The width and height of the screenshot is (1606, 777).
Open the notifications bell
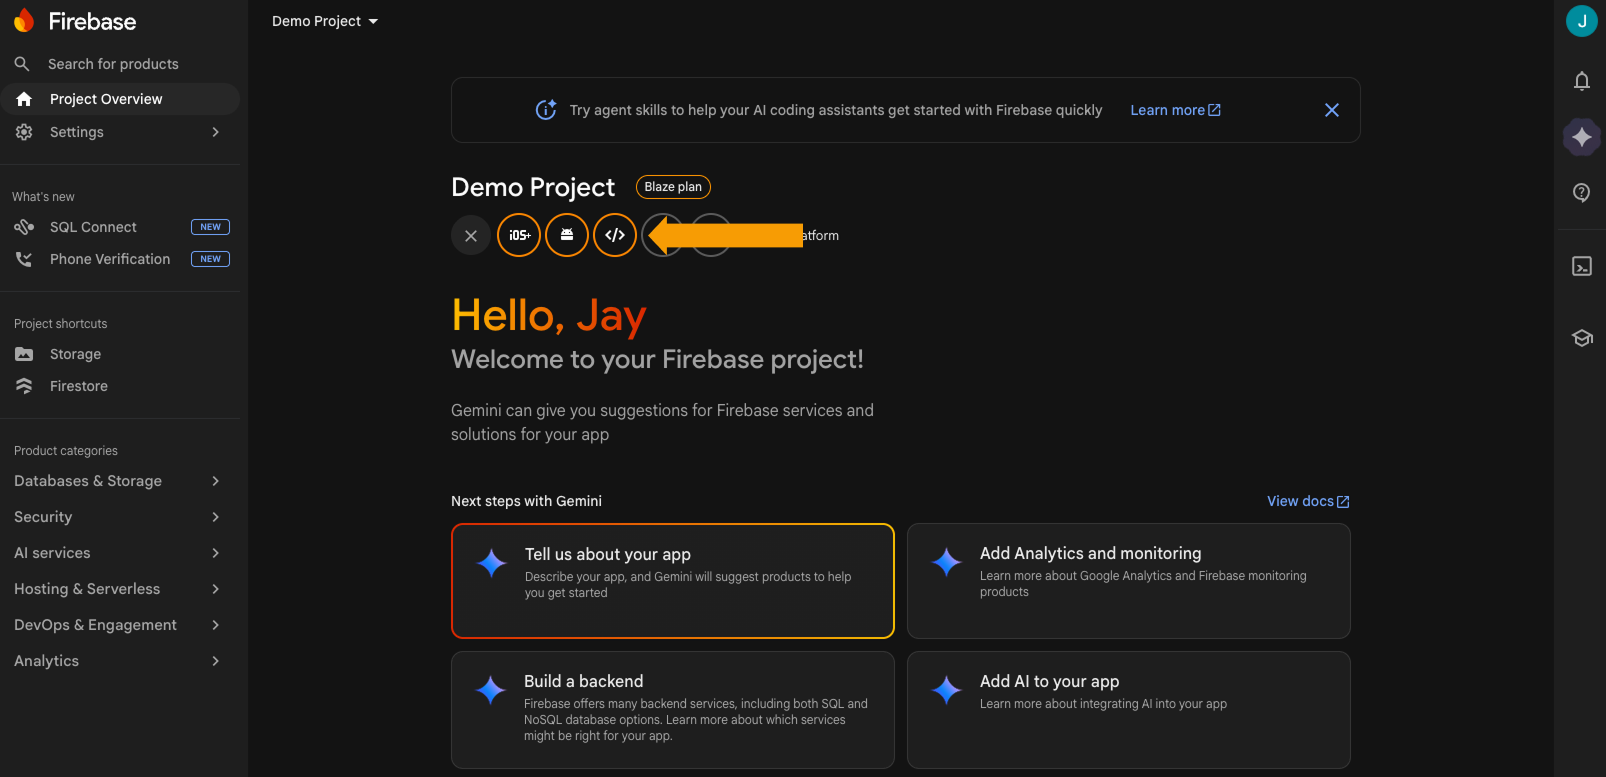tap(1581, 81)
